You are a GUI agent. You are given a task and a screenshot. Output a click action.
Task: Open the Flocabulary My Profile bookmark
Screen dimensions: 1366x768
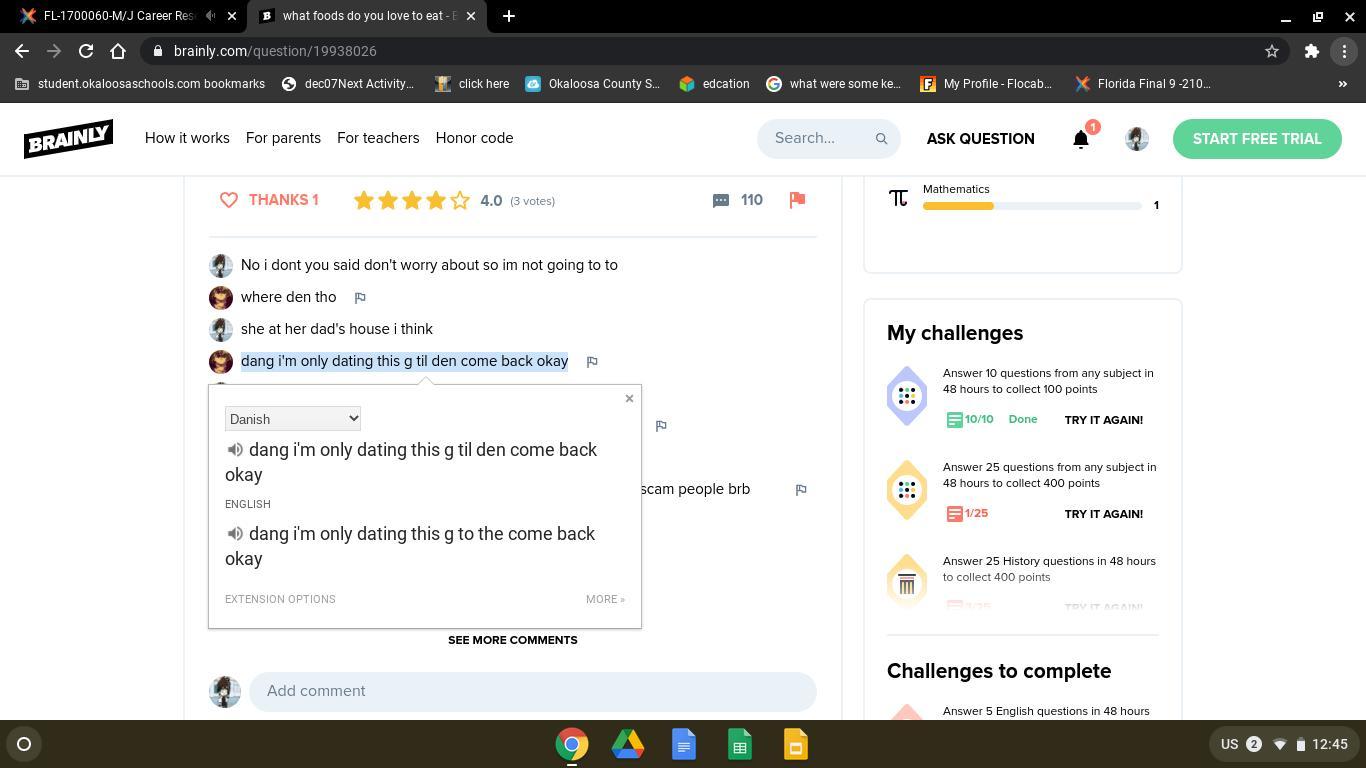[987, 84]
